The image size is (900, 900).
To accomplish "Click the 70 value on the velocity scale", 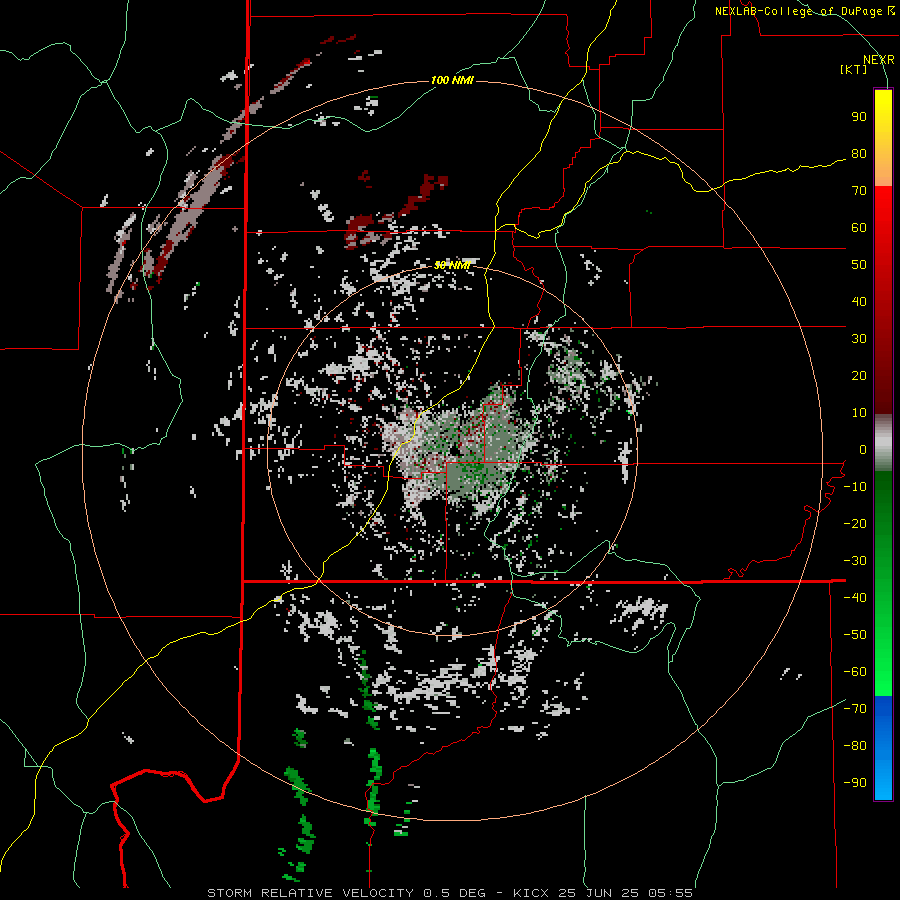I will 859,191.
